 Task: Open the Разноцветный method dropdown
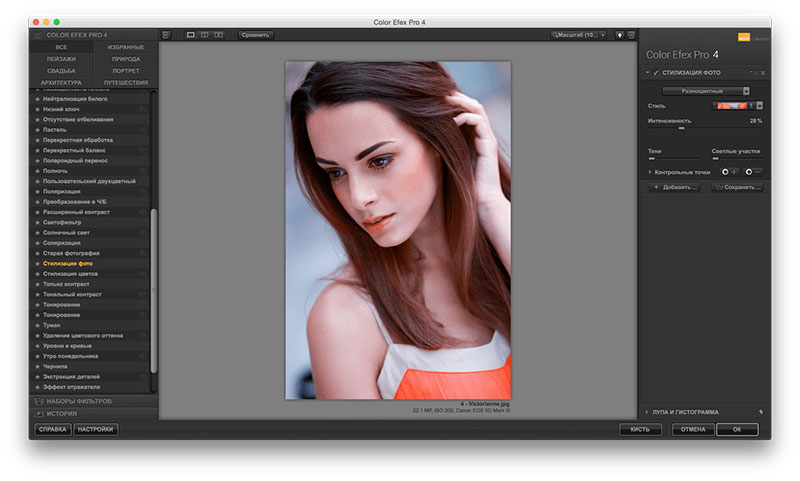point(706,91)
